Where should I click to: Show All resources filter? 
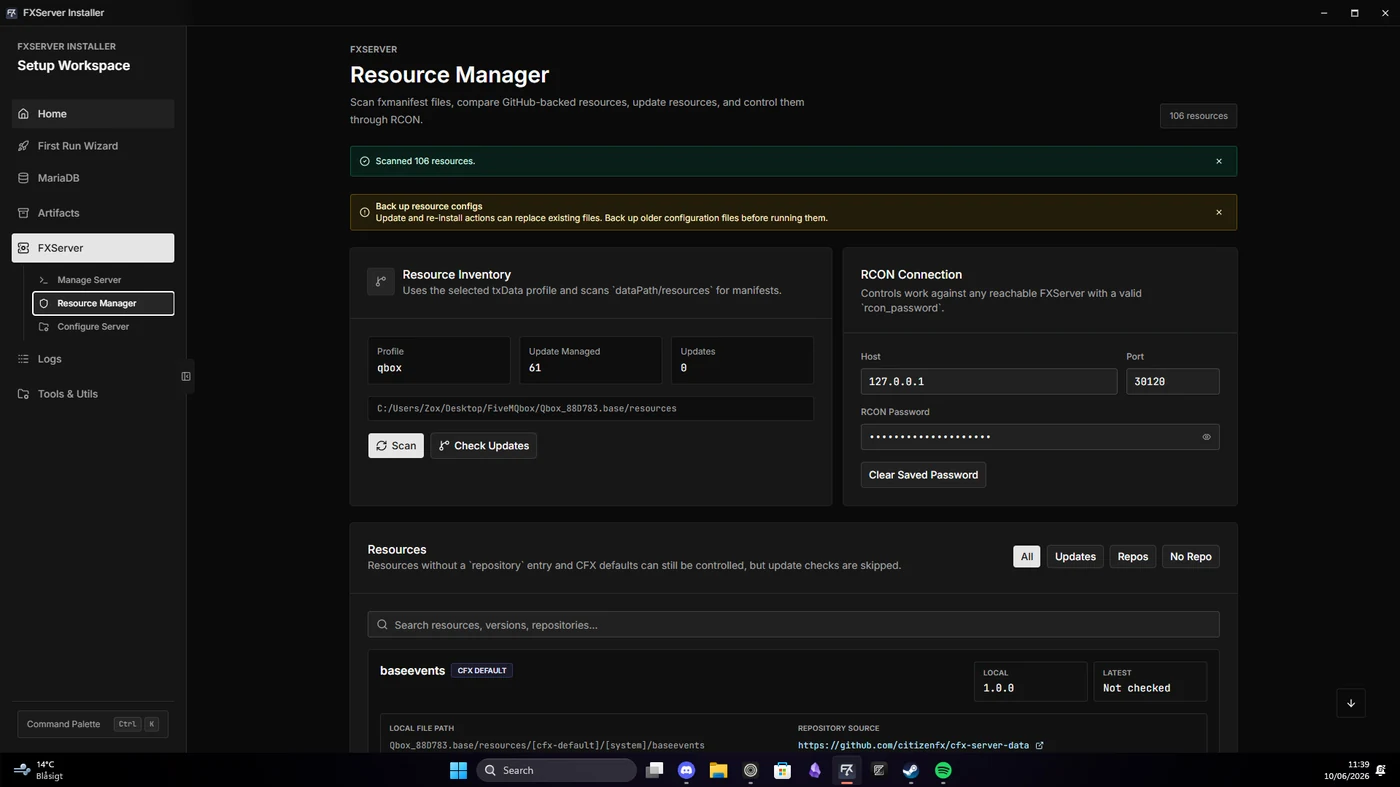1027,557
